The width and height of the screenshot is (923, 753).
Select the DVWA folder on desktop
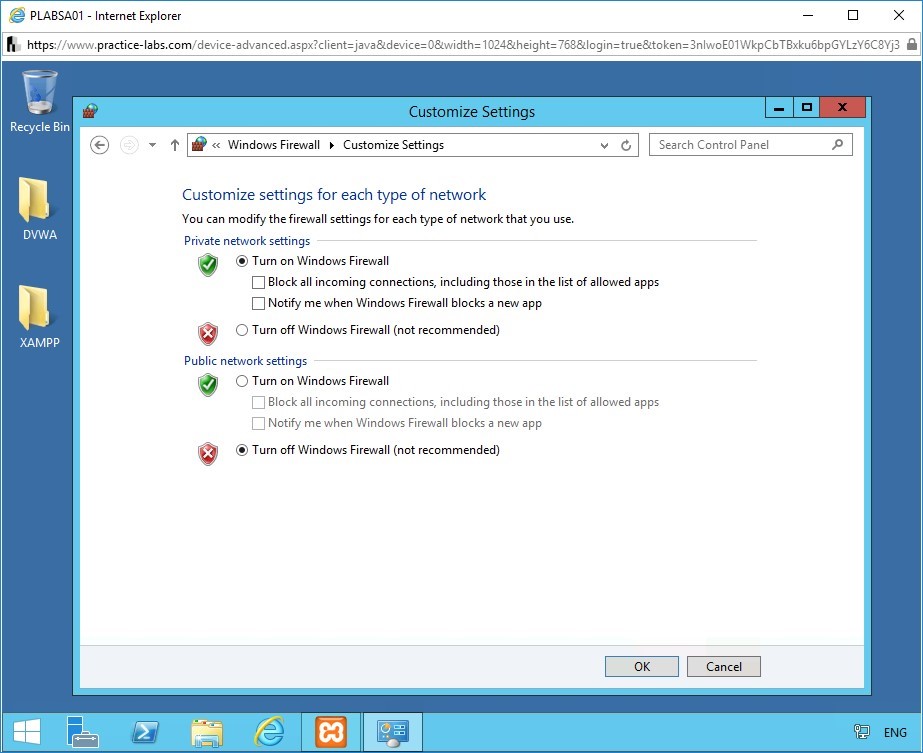click(x=39, y=209)
